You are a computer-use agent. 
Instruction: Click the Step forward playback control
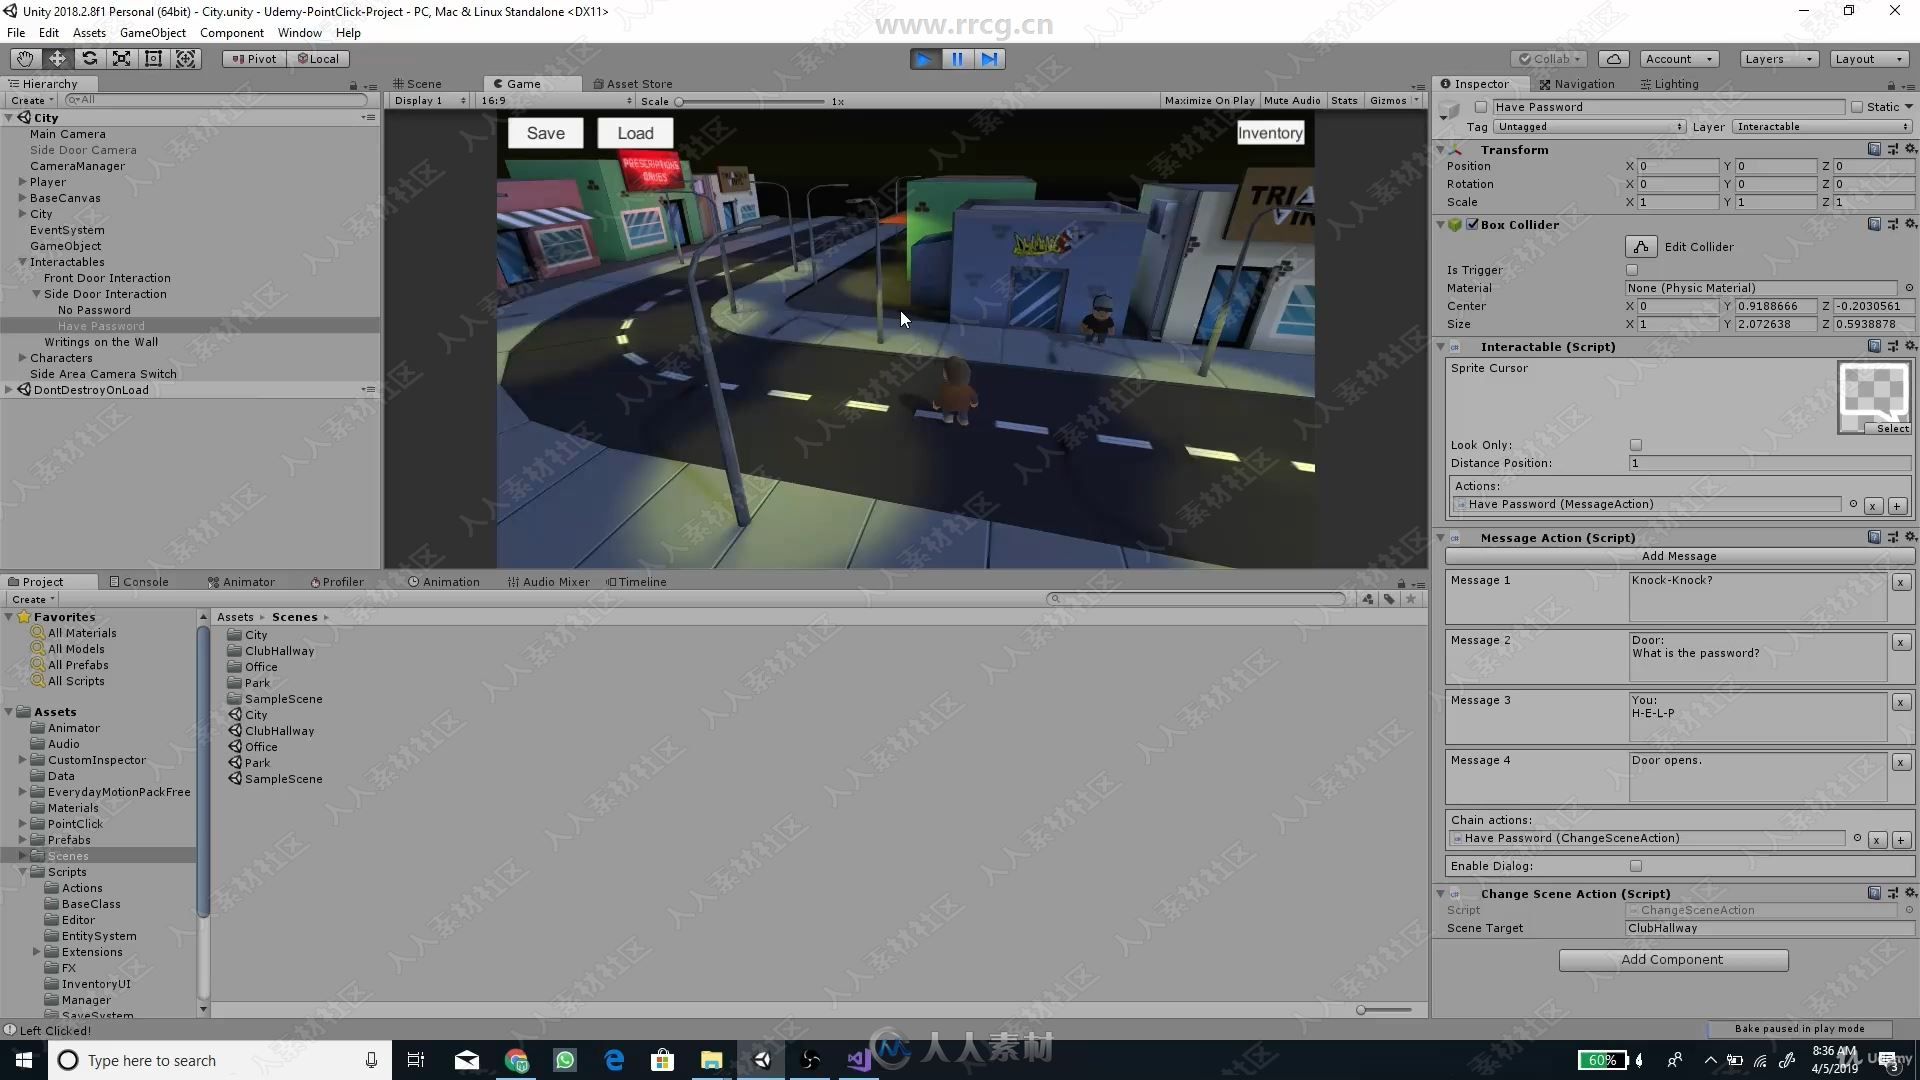[988, 58]
